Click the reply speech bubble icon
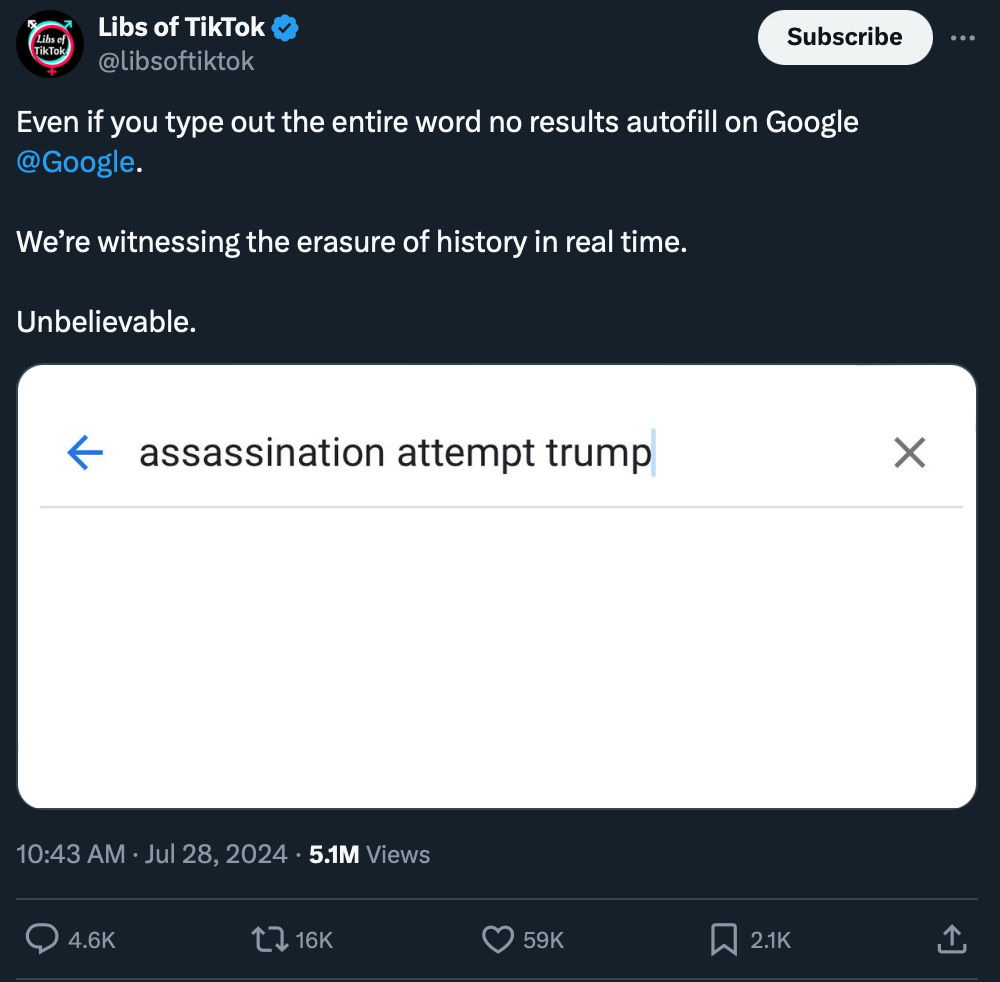 coord(41,939)
